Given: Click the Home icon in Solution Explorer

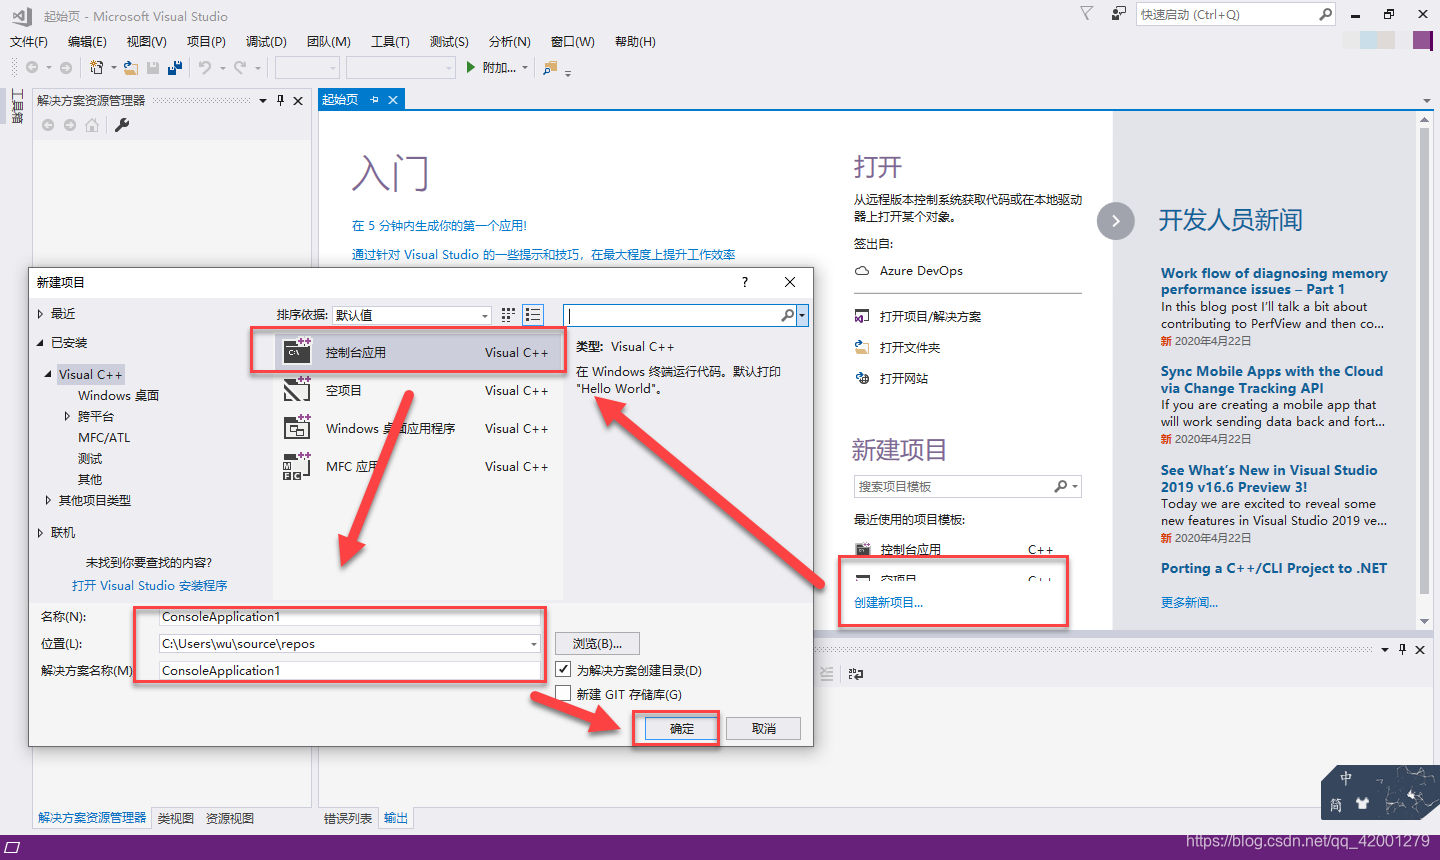Looking at the screenshot, I should (91, 125).
